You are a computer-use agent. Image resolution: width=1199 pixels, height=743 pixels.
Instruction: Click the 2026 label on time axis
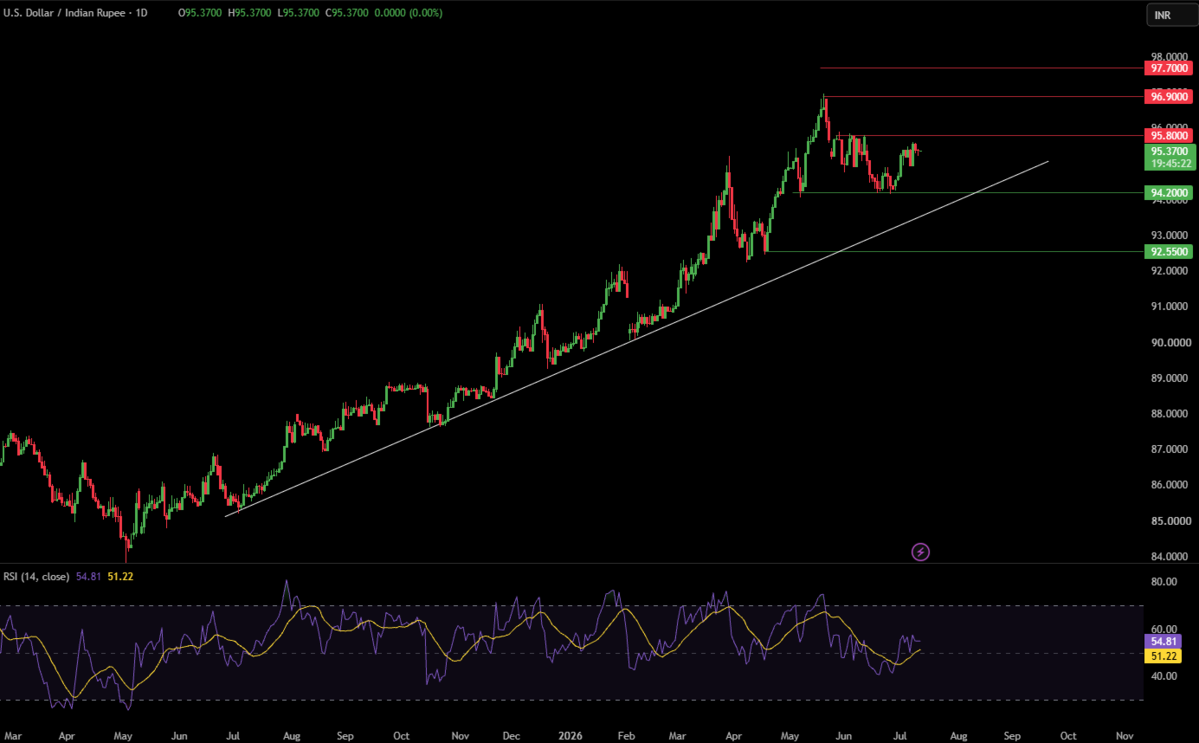coord(570,735)
